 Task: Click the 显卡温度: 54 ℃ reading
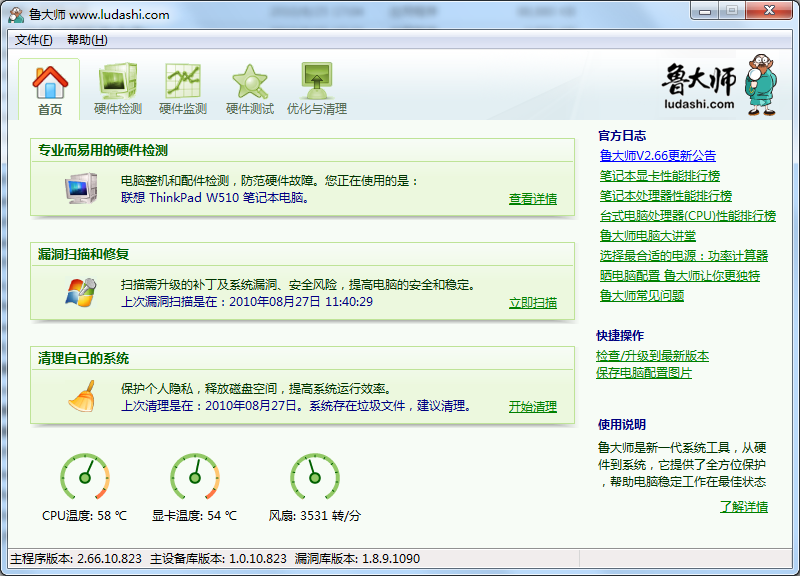[194, 516]
